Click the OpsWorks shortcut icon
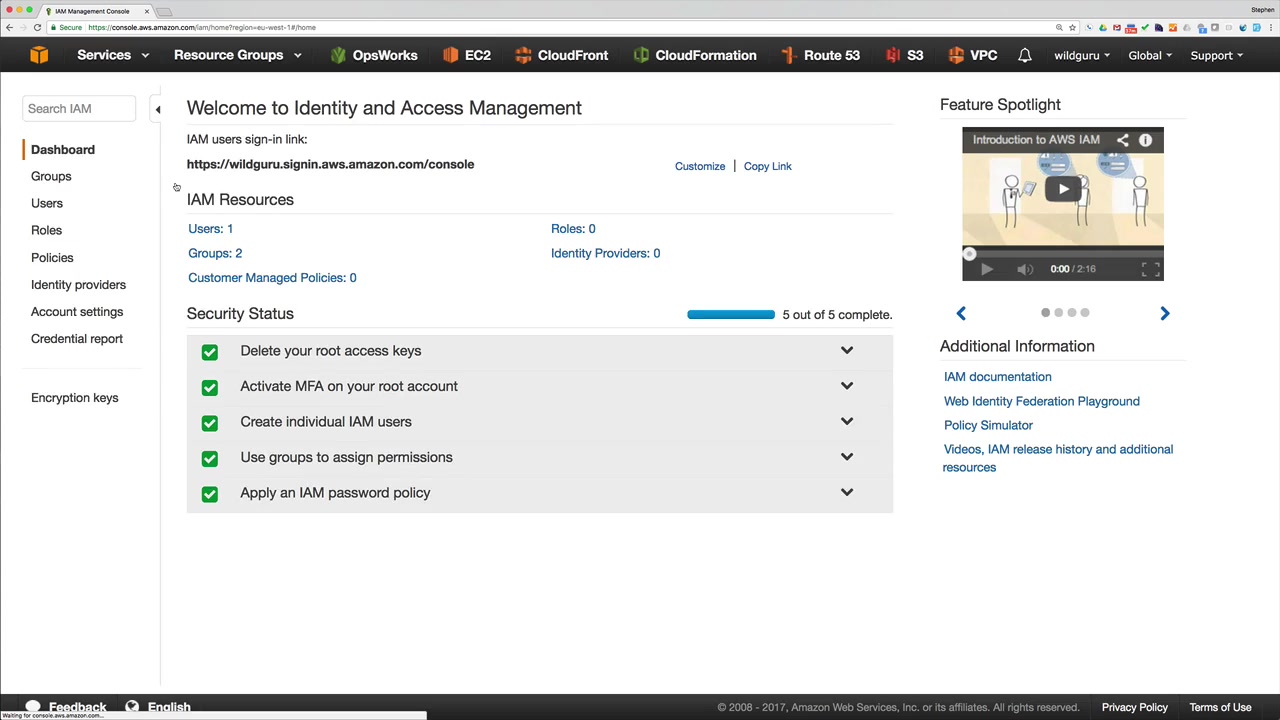Screen dimensions: 1280x720 click(x=338, y=55)
